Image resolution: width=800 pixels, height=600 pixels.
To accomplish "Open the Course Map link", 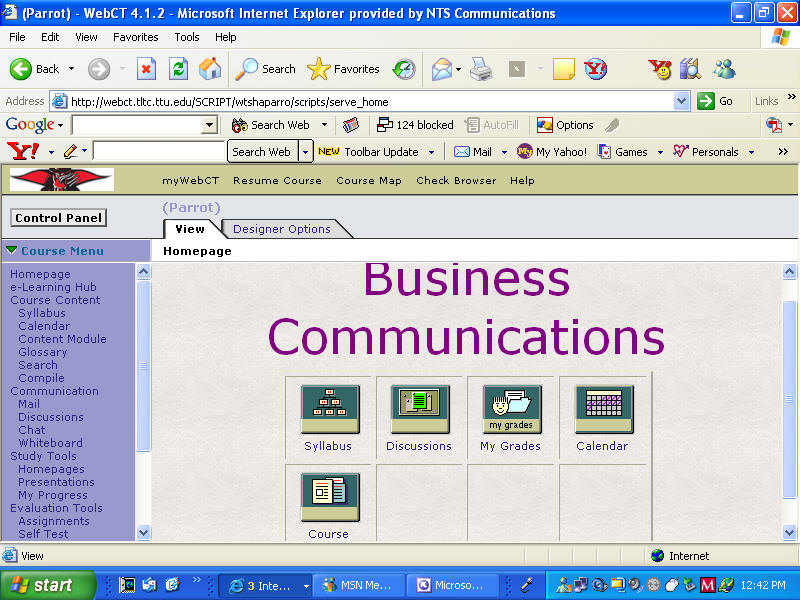I will (369, 181).
